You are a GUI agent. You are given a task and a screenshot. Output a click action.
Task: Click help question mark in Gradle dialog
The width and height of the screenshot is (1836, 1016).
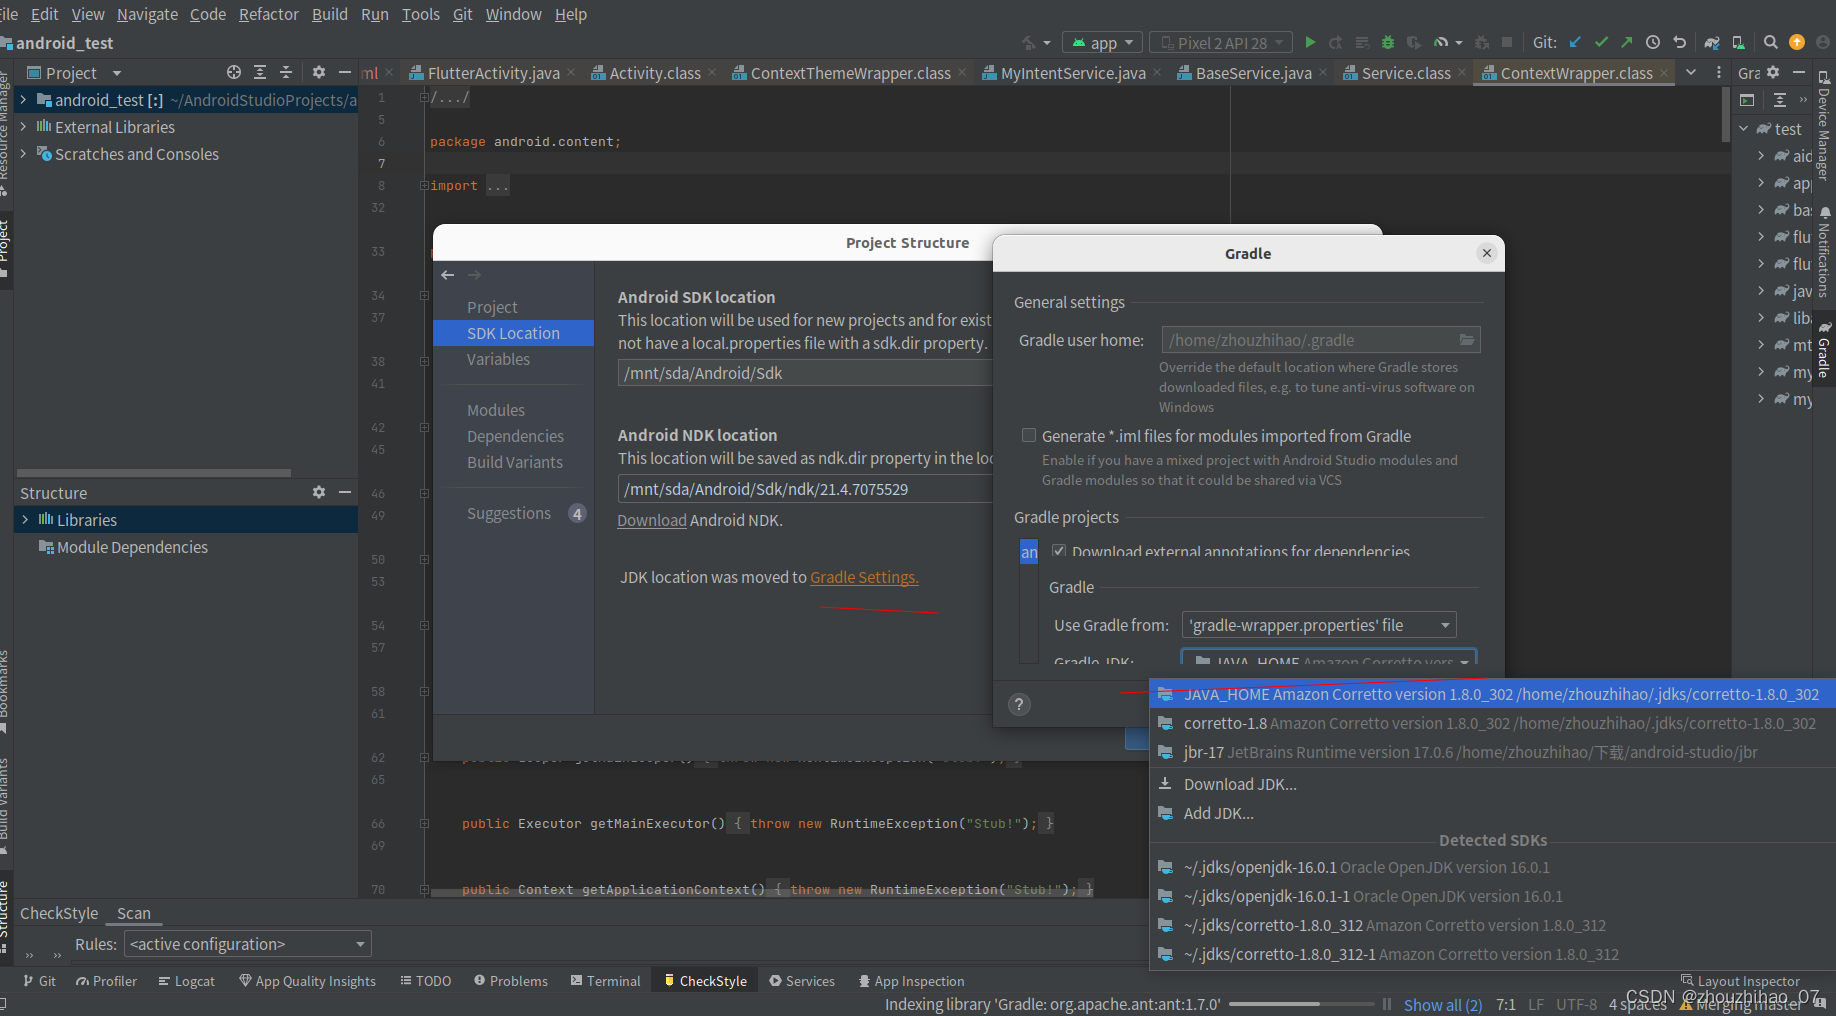pos(1019,705)
